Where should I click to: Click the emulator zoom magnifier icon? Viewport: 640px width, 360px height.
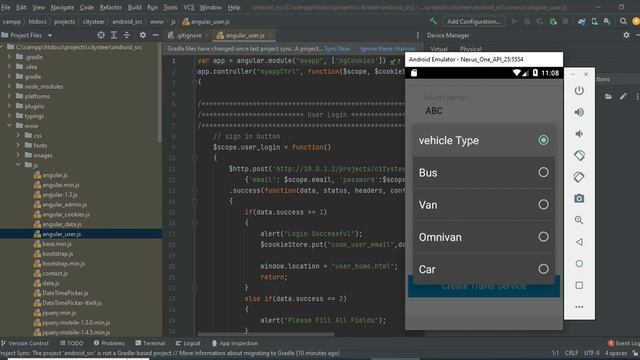point(579,220)
